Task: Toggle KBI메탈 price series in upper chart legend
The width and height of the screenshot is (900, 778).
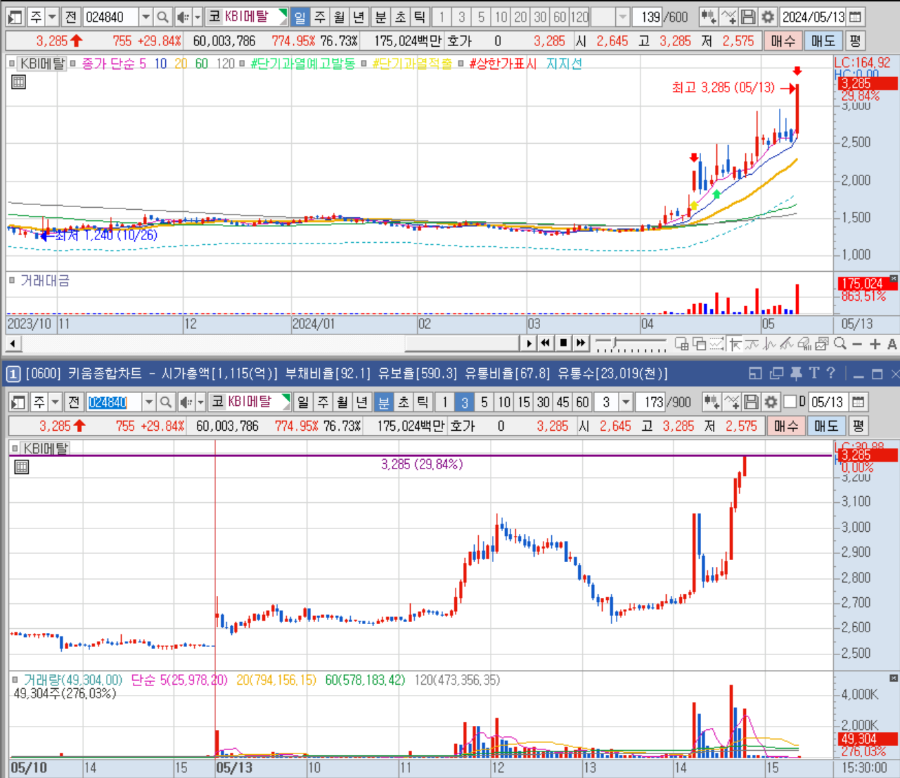Action: (12, 64)
